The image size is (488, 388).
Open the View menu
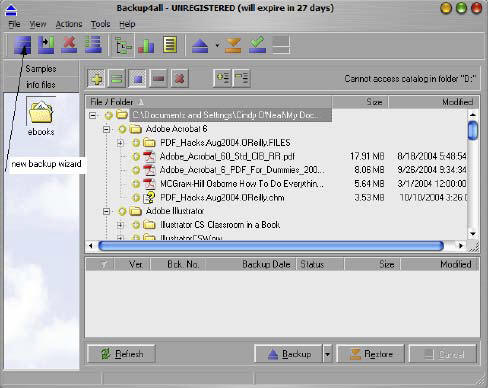[38, 24]
